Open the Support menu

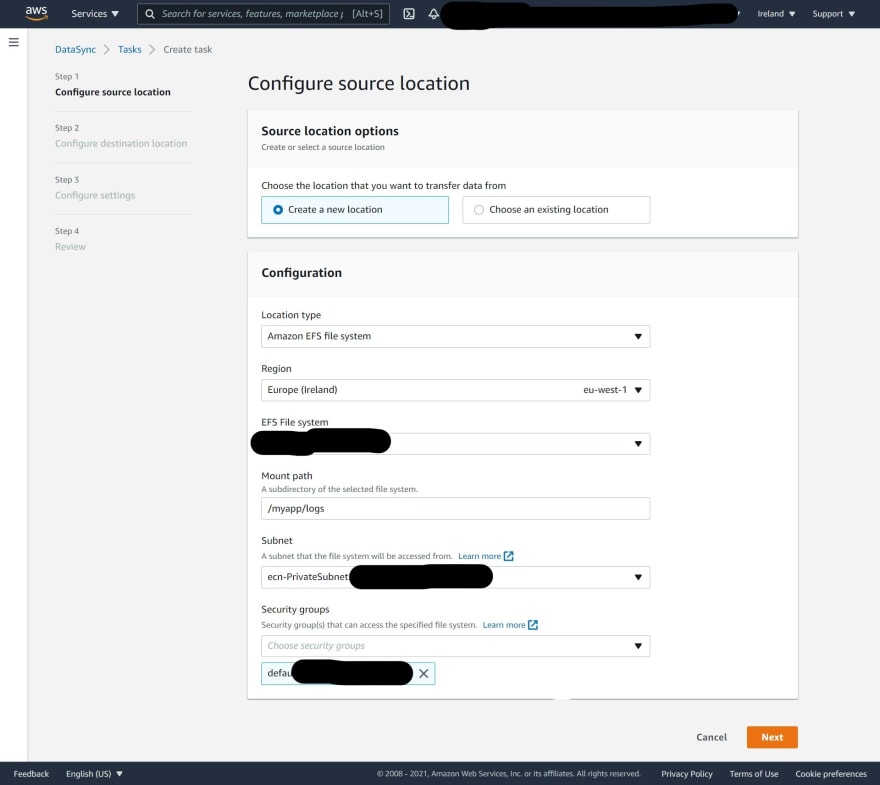click(x=833, y=13)
